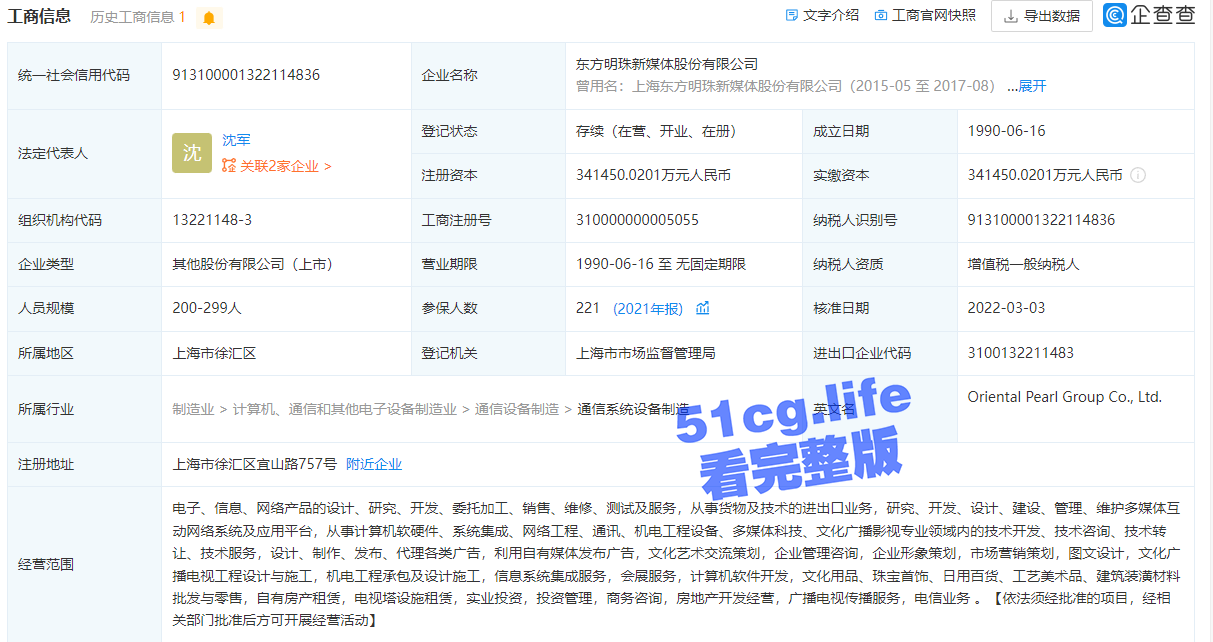The image size is (1213, 642).
Task: Click industry breadcrumb 制造业
Action: (x=193, y=409)
